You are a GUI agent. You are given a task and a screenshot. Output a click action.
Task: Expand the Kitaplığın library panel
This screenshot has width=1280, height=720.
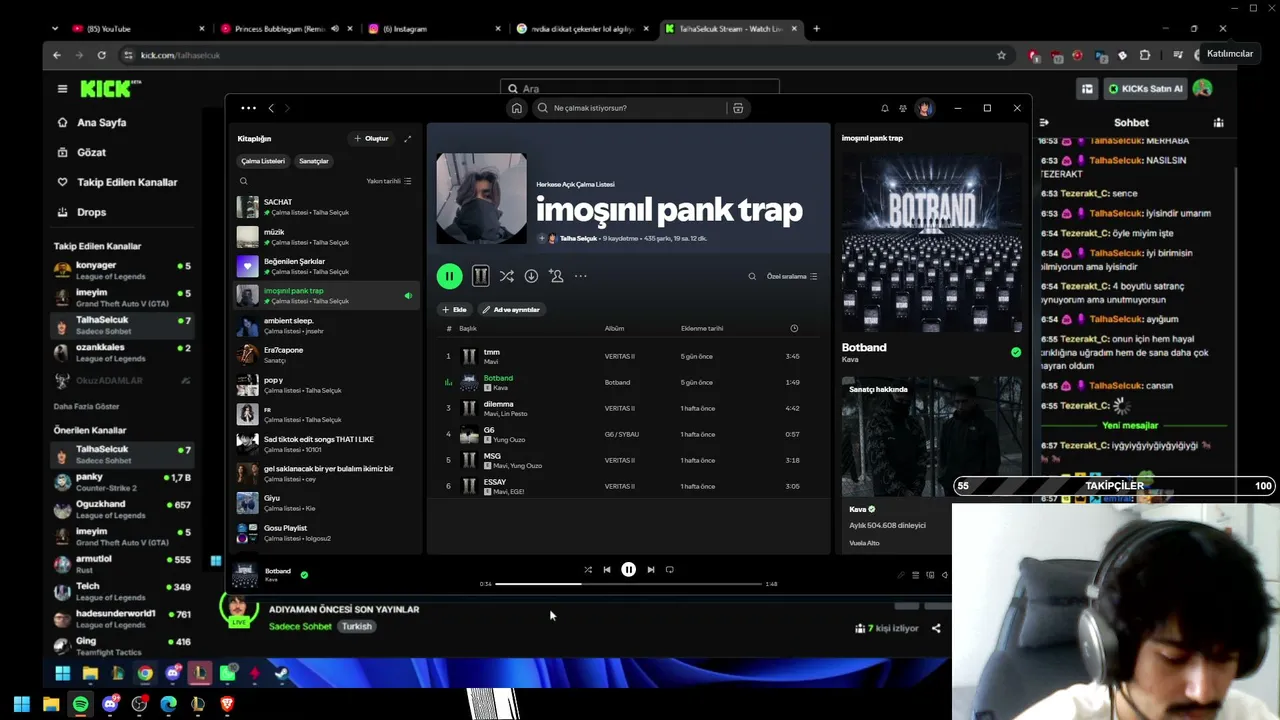[x=407, y=139]
